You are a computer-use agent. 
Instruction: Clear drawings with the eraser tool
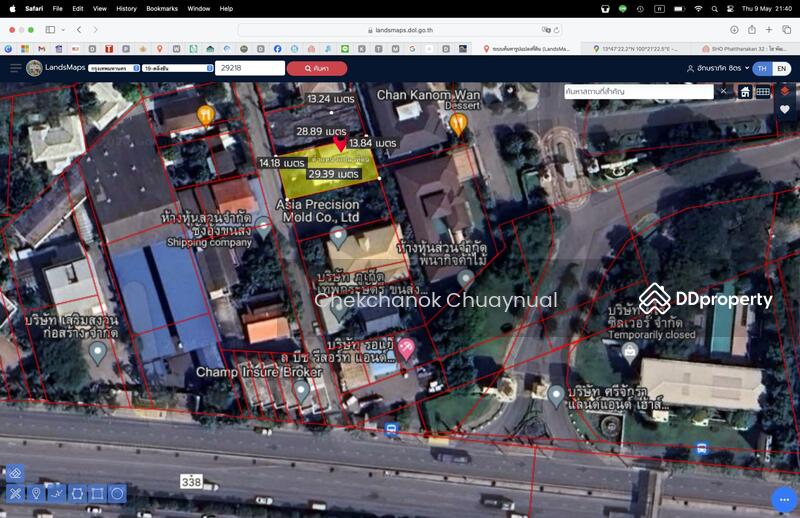[x=15, y=473]
